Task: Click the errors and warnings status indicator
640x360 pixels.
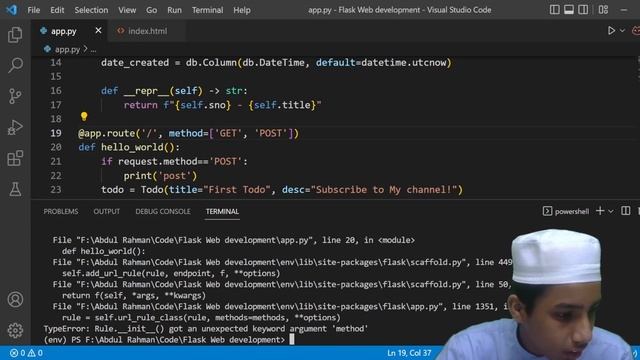Action: (x=26, y=353)
